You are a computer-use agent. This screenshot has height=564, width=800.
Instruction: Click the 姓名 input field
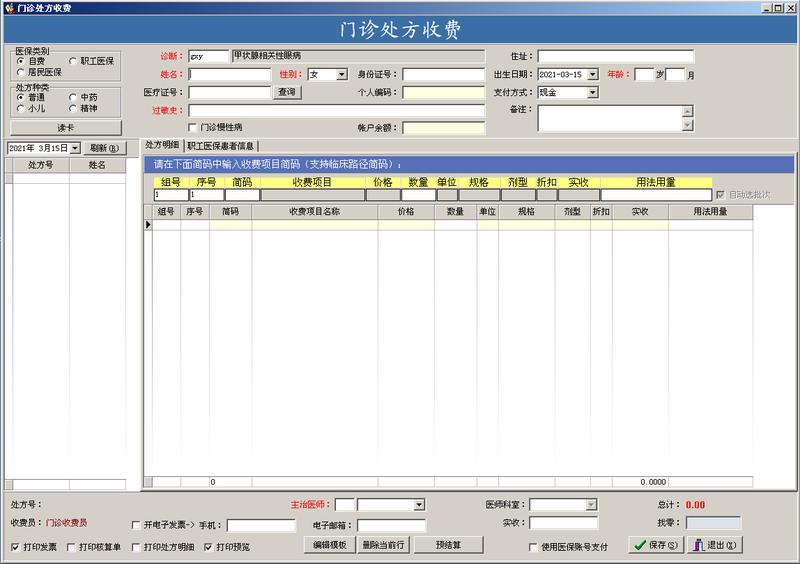[230, 75]
